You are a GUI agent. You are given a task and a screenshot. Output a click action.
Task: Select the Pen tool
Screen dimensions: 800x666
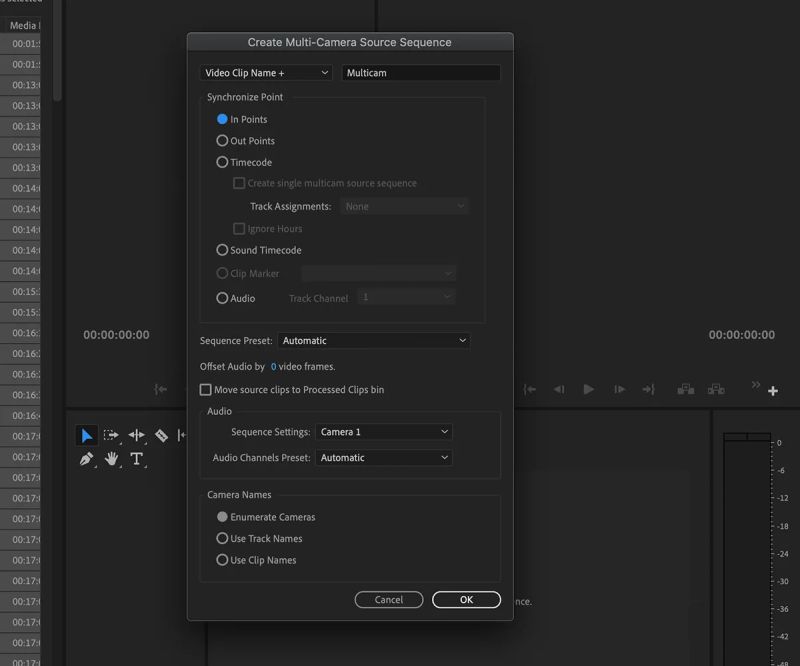click(85, 458)
